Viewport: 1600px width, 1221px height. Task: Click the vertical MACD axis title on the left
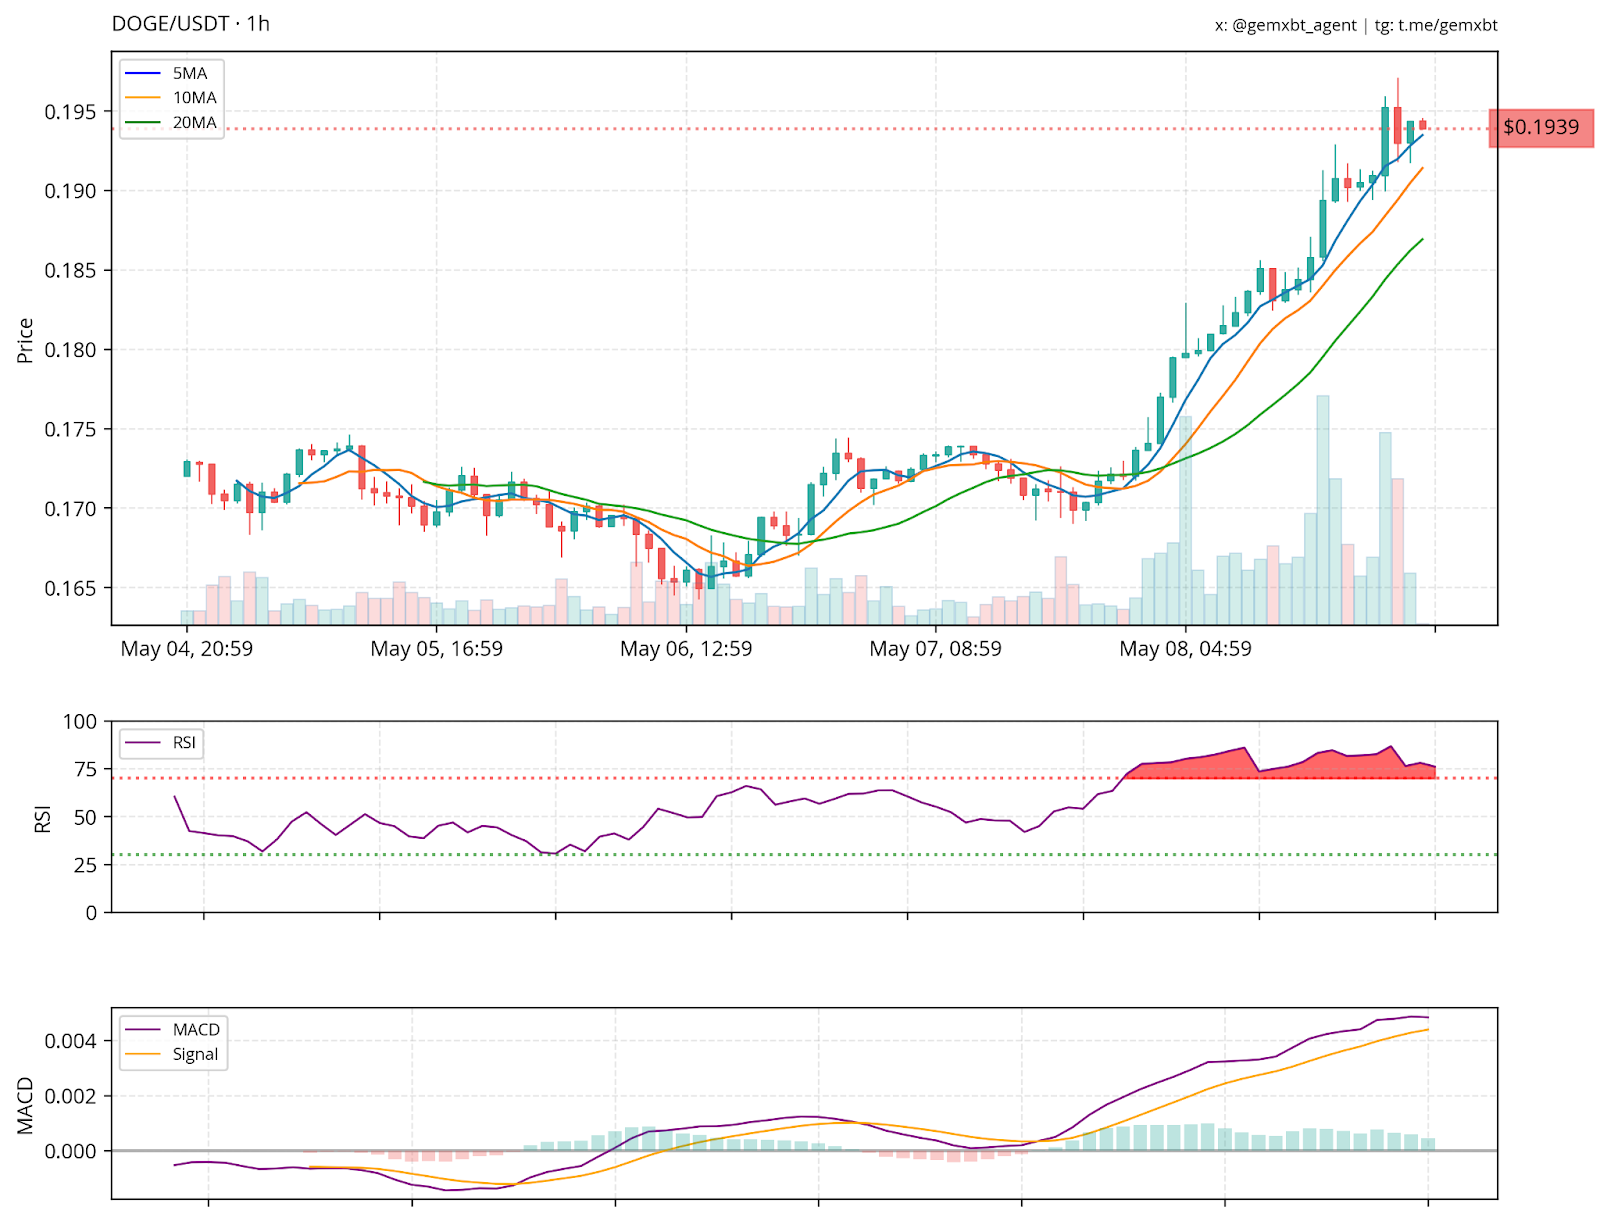click(x=26, y=1105)
